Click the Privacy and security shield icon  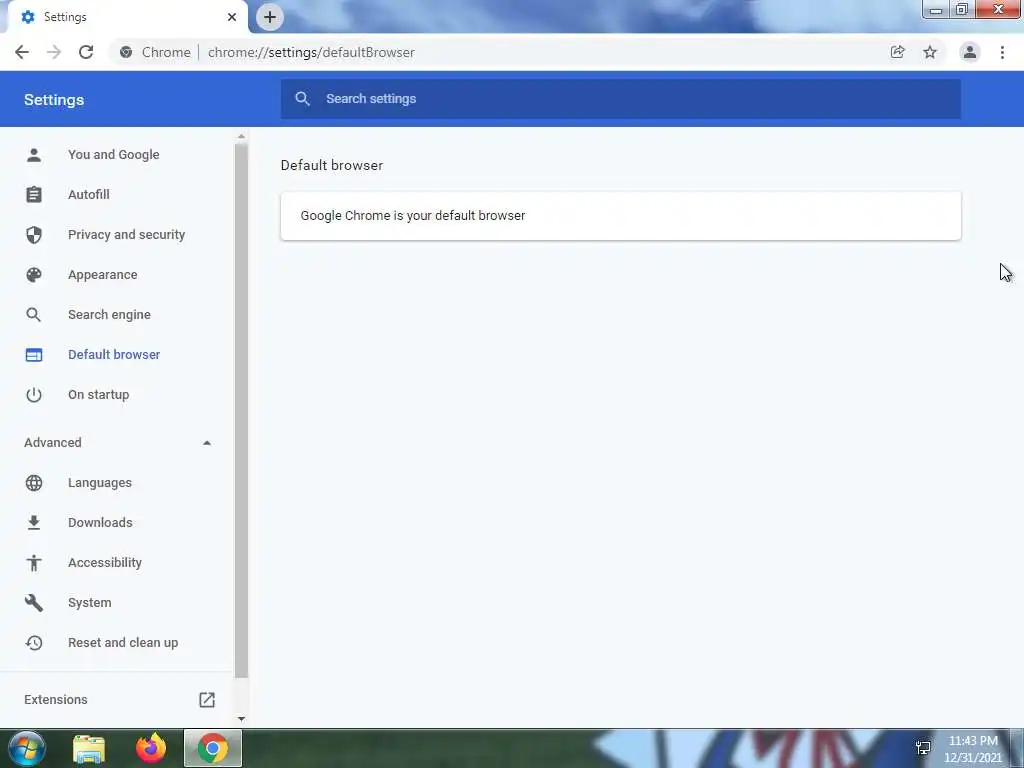pos(34,234)
